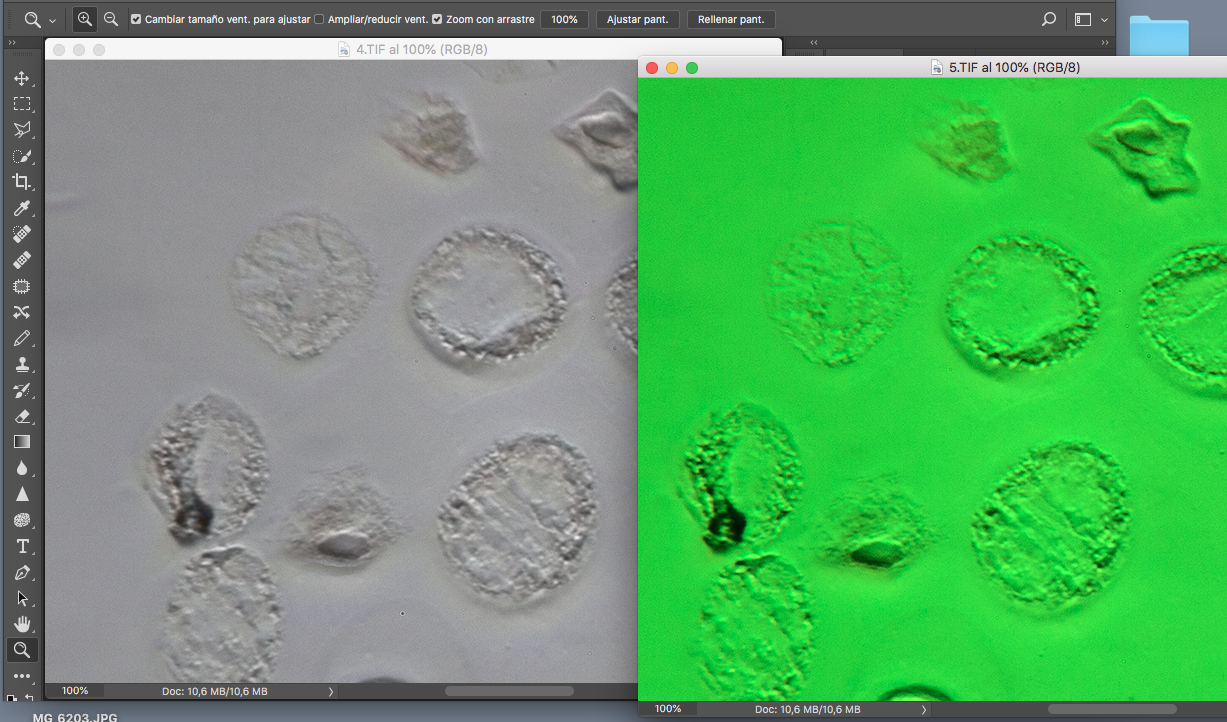Maximize the 5.TIF window with green button

tap(692, 67)
